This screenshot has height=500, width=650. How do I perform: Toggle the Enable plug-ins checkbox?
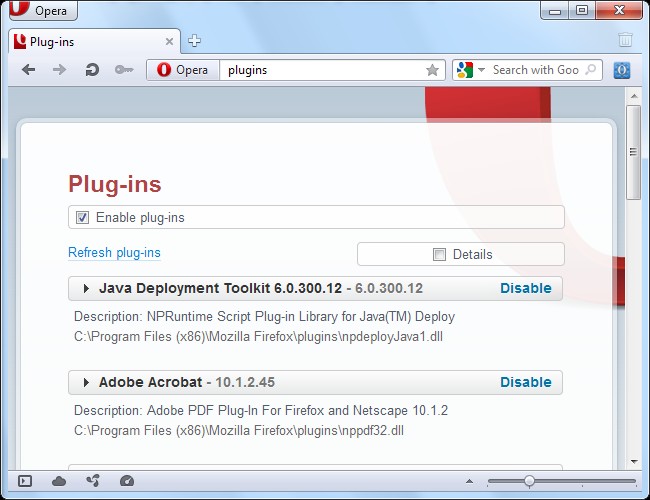tap(82, 217)
